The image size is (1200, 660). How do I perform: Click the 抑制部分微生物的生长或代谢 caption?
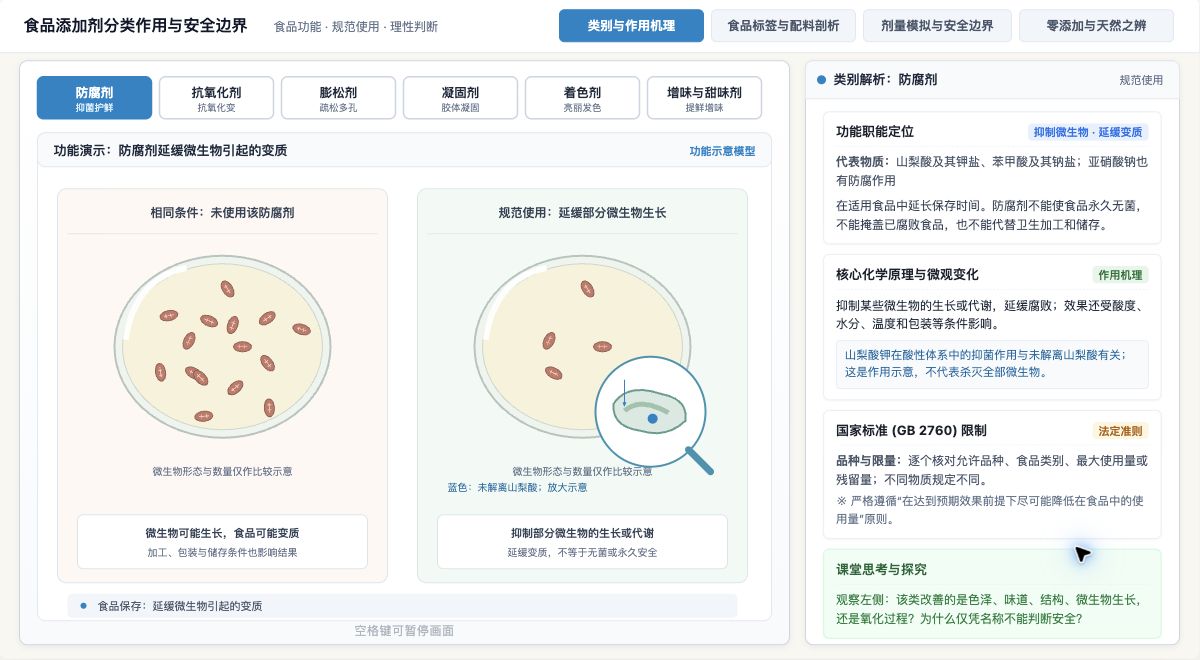pos(582,533)
